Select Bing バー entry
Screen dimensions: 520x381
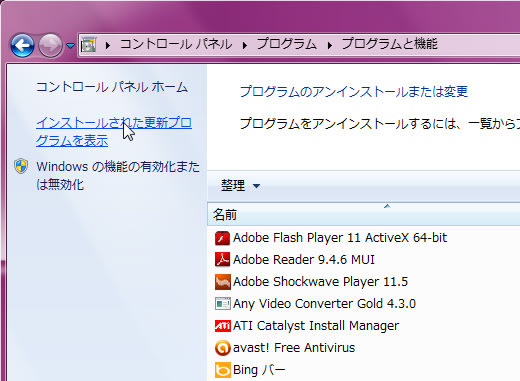(x=259, y=370)
